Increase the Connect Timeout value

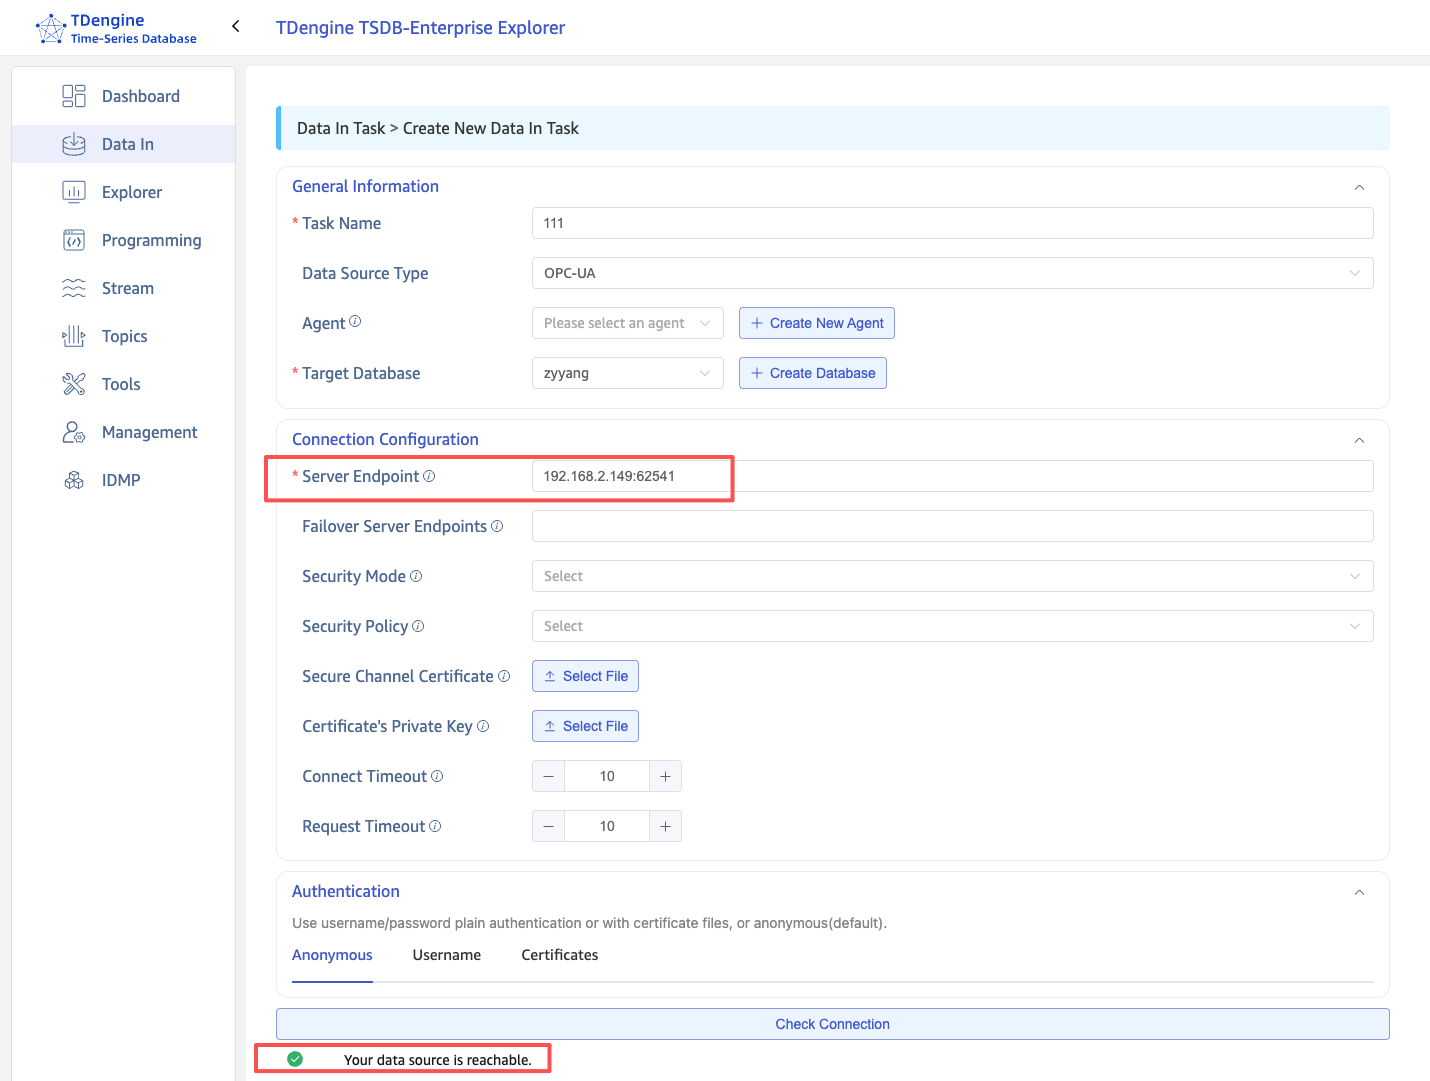pyautogui.click(x=666, y=776)
